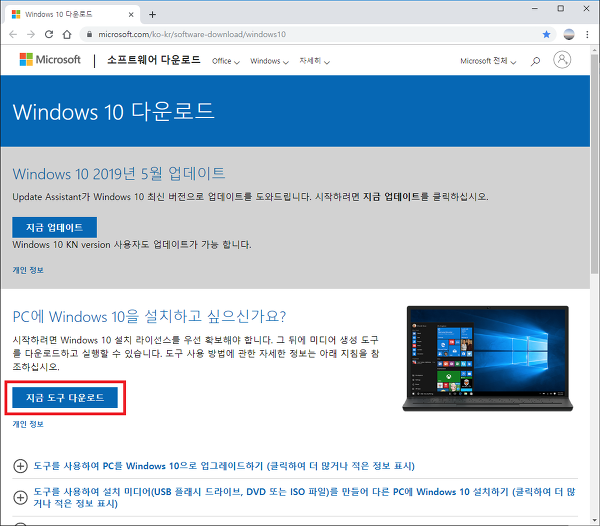The height and width of the screenshot is (526, 600).
Task: Reload the page with the refresh icon
Action: pos(49,34)
